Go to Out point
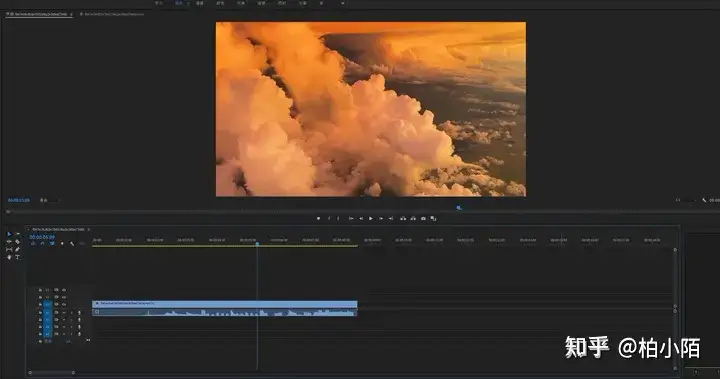The image size is (720, 379). (391, 219)
